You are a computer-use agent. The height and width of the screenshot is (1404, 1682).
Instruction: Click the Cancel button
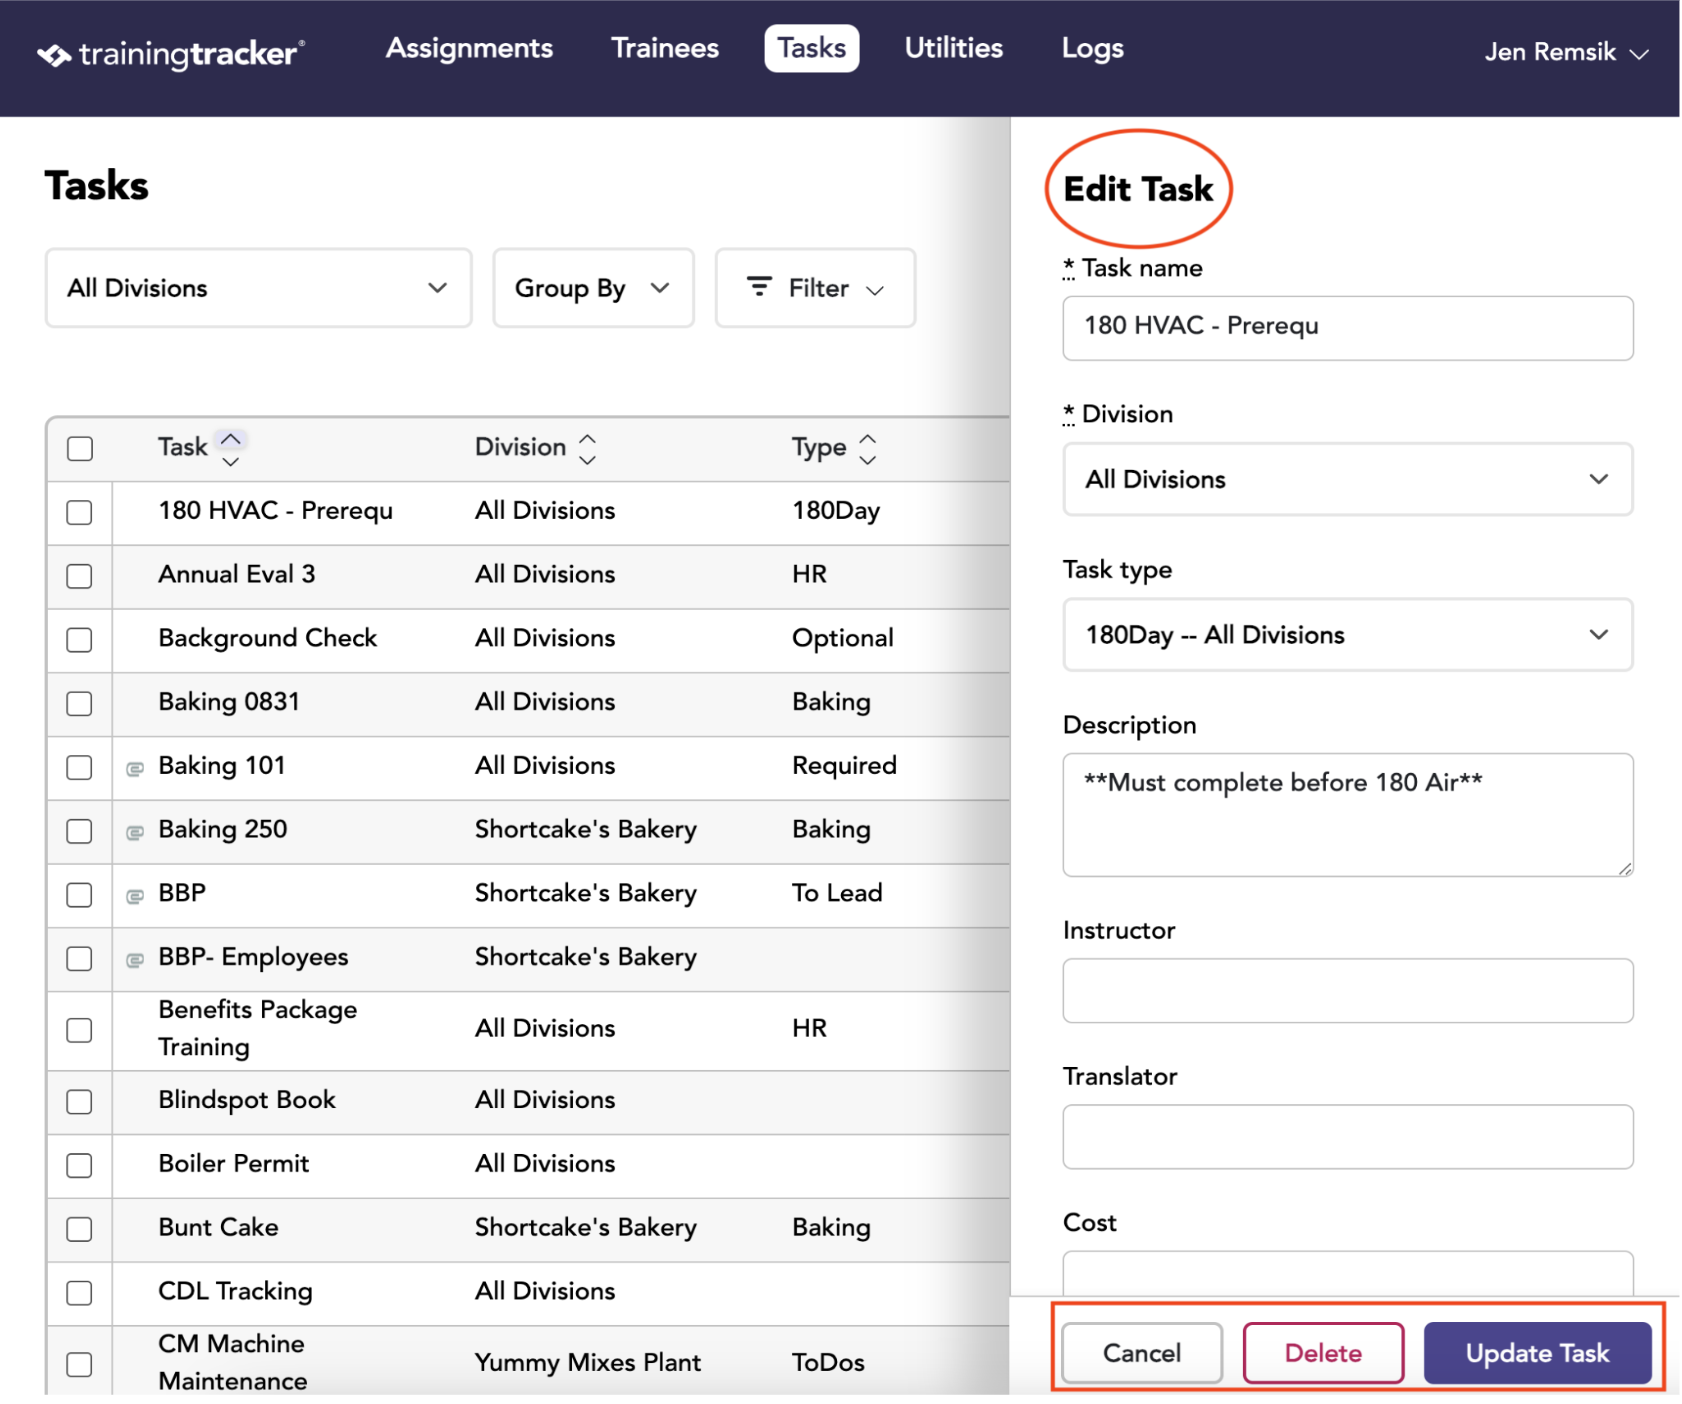pyautogui.click(x=1142, y=1353)
